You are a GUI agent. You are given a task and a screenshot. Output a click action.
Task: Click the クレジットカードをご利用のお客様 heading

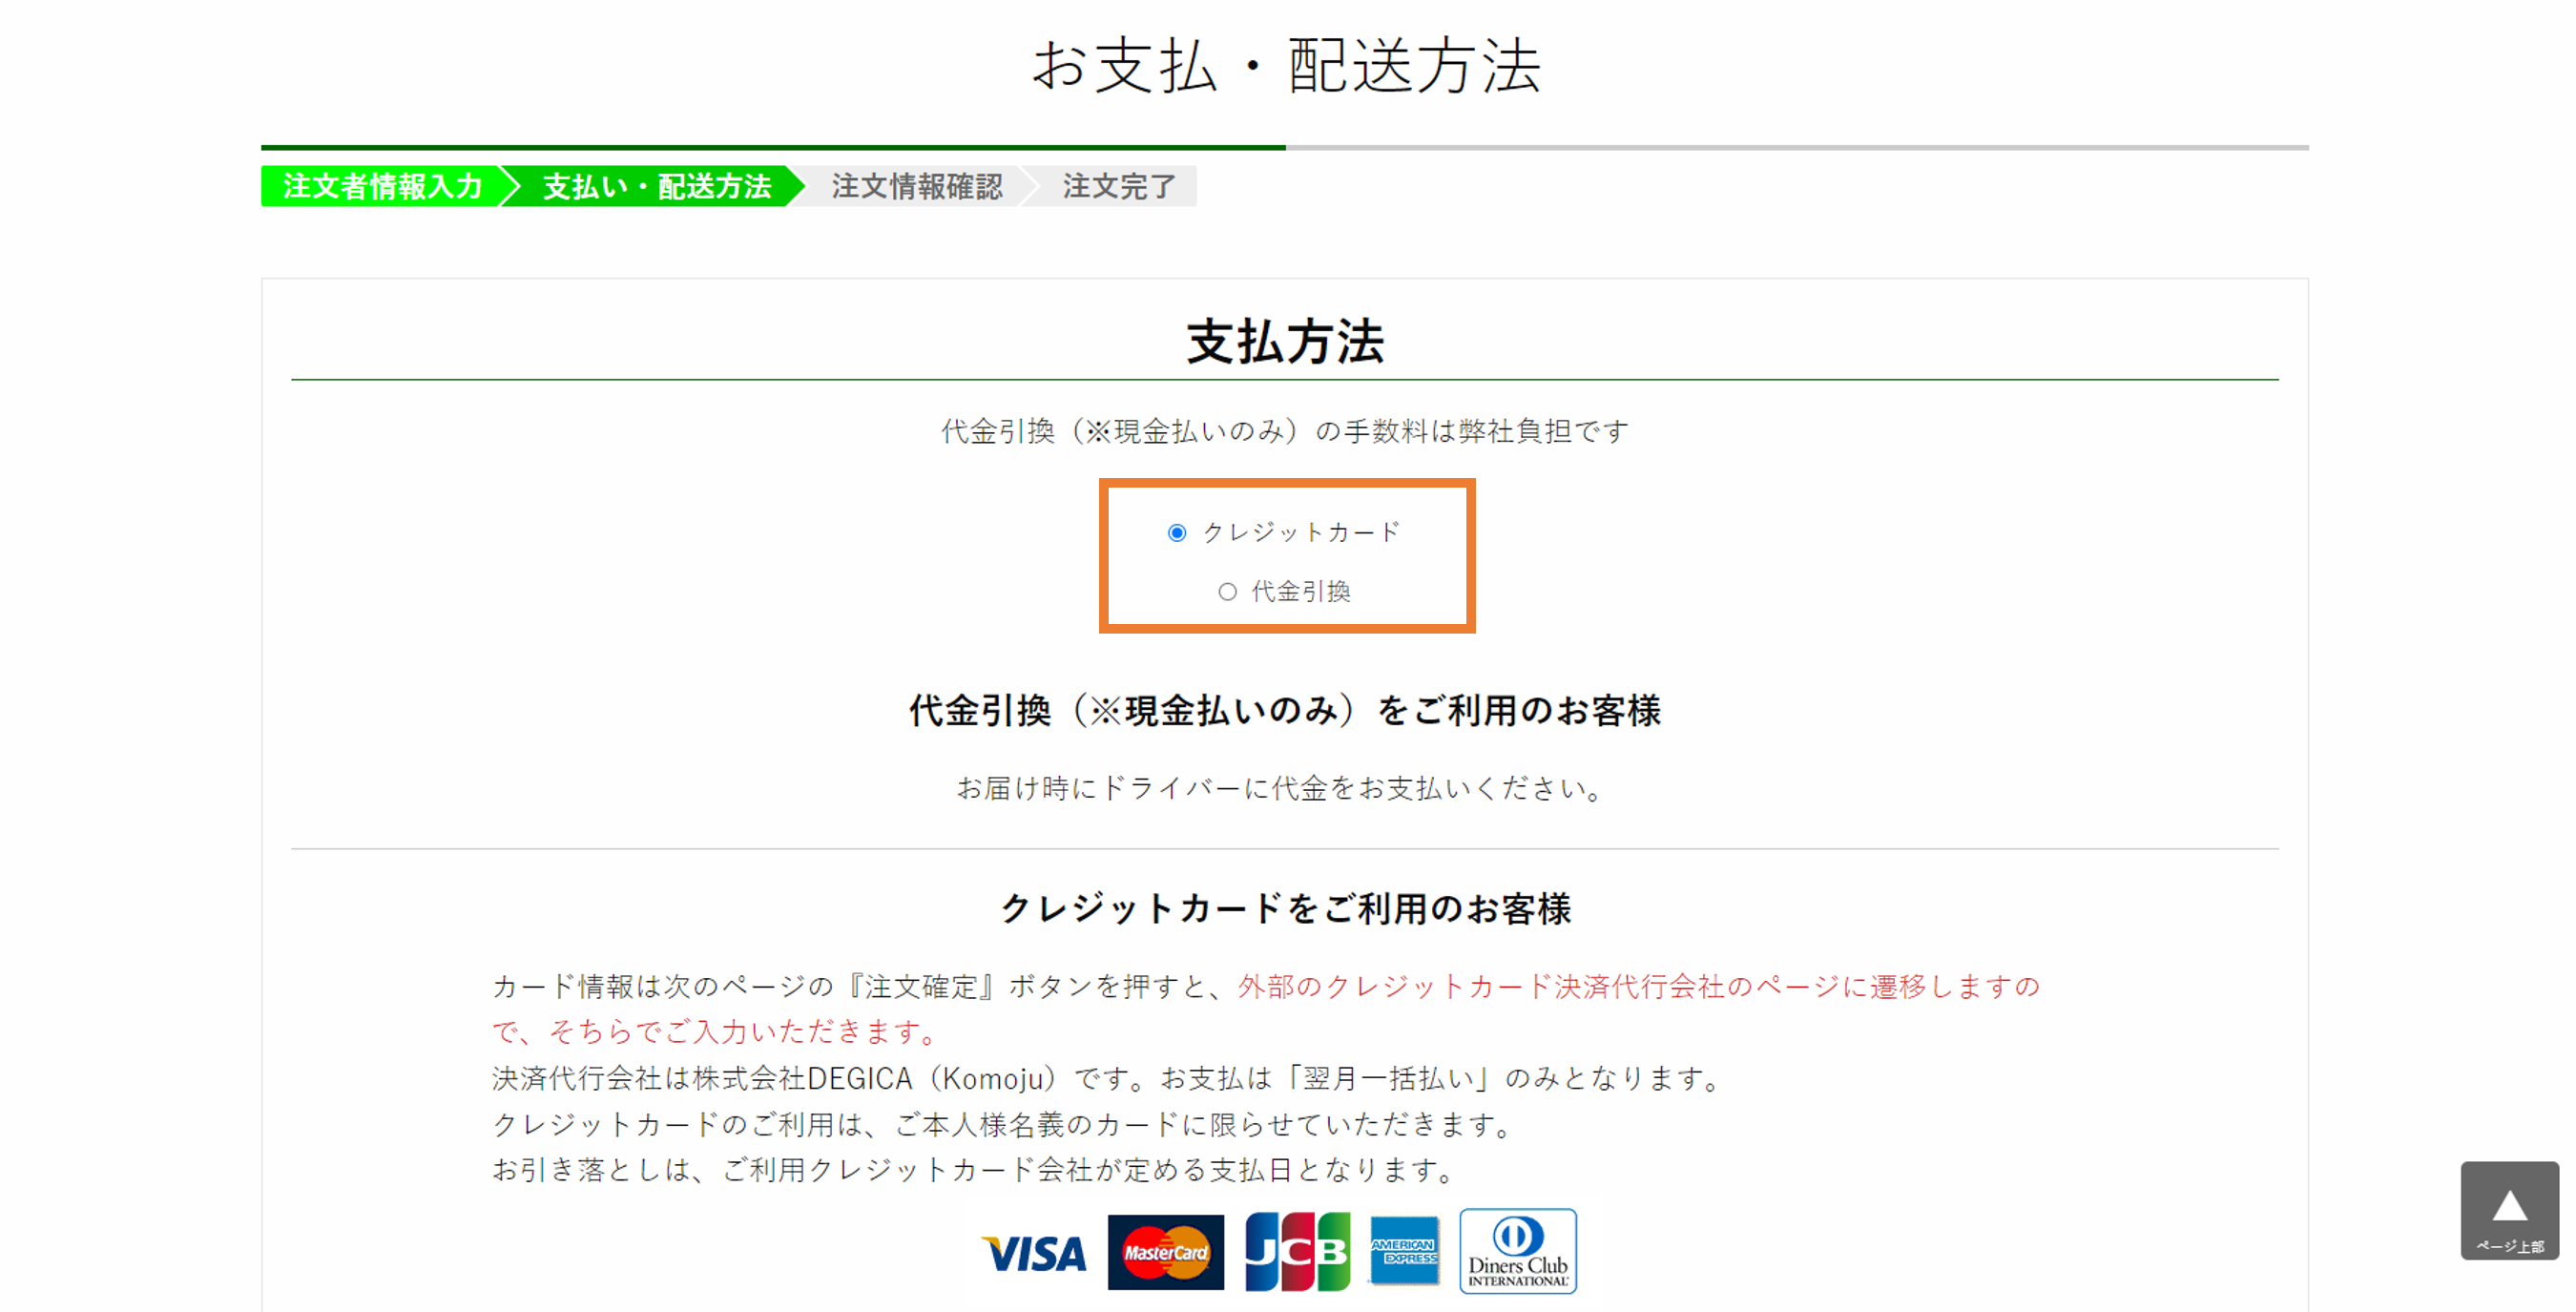(x=1286, y=908)
